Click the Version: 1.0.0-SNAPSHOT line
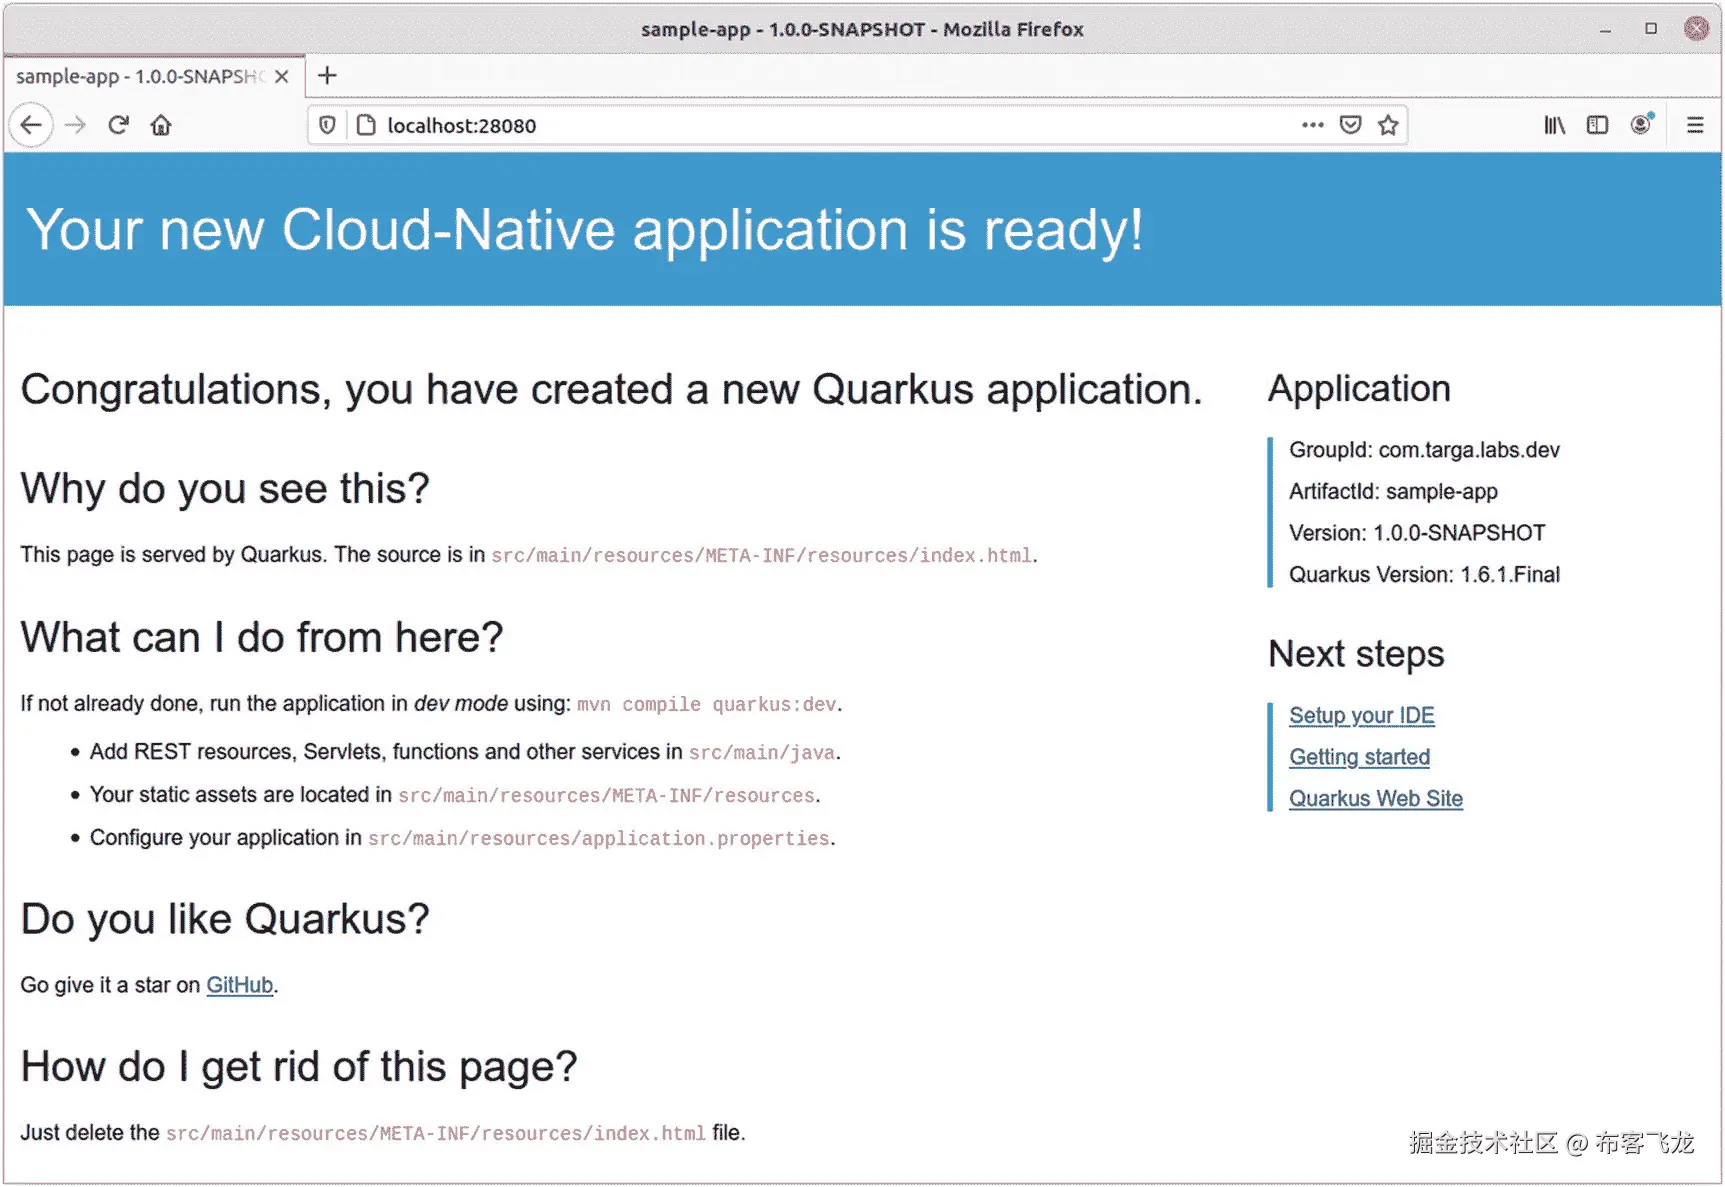Viewport: 1725px width, 1187px height. [1417, 533]
